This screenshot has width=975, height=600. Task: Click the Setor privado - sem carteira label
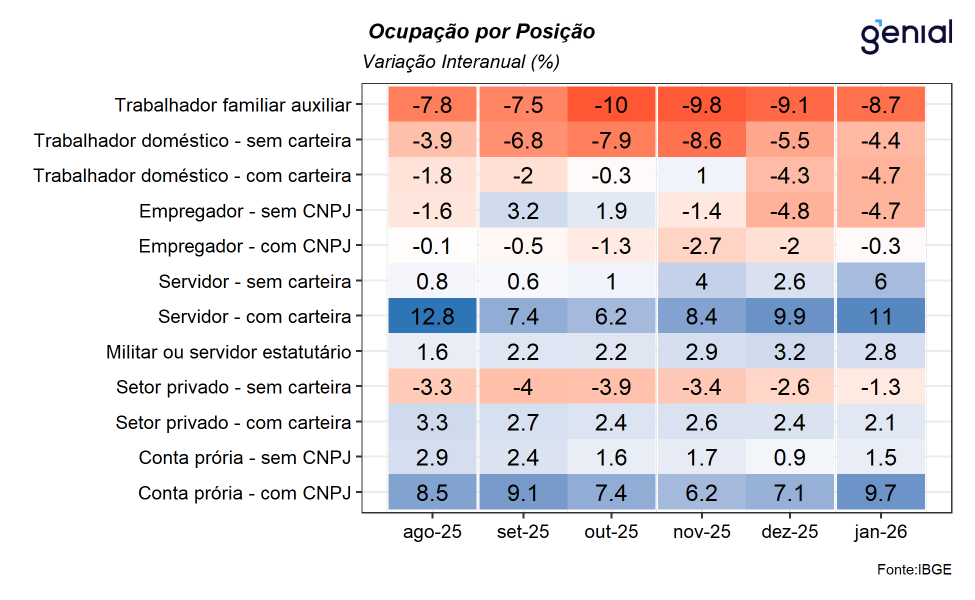pyautogui.click(x=234, y=387)
